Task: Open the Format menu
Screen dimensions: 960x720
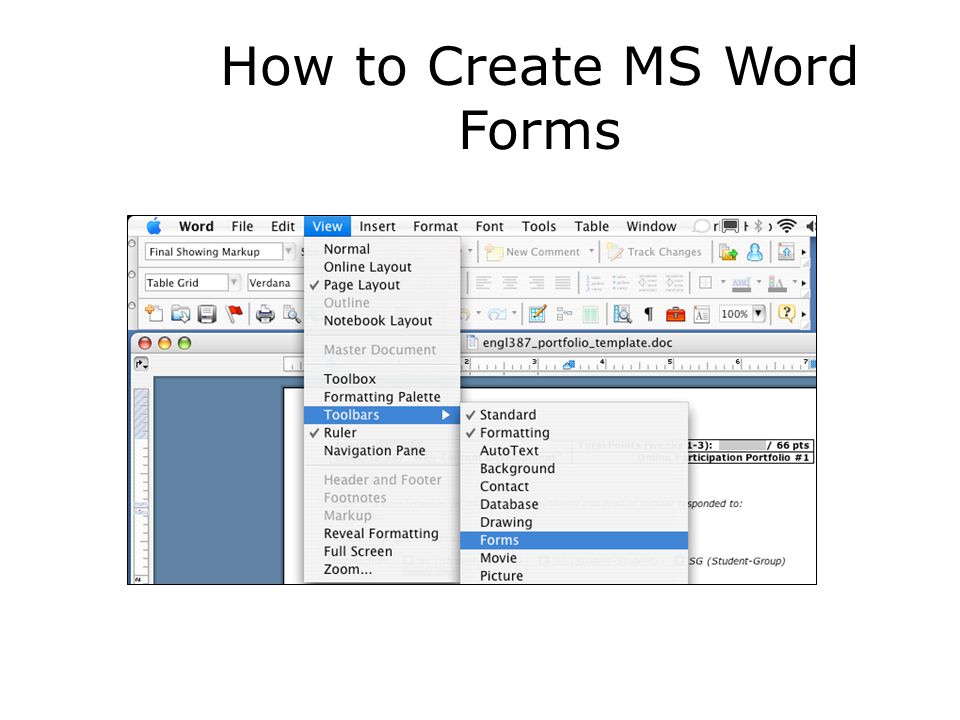Action: tap(435, 226)
